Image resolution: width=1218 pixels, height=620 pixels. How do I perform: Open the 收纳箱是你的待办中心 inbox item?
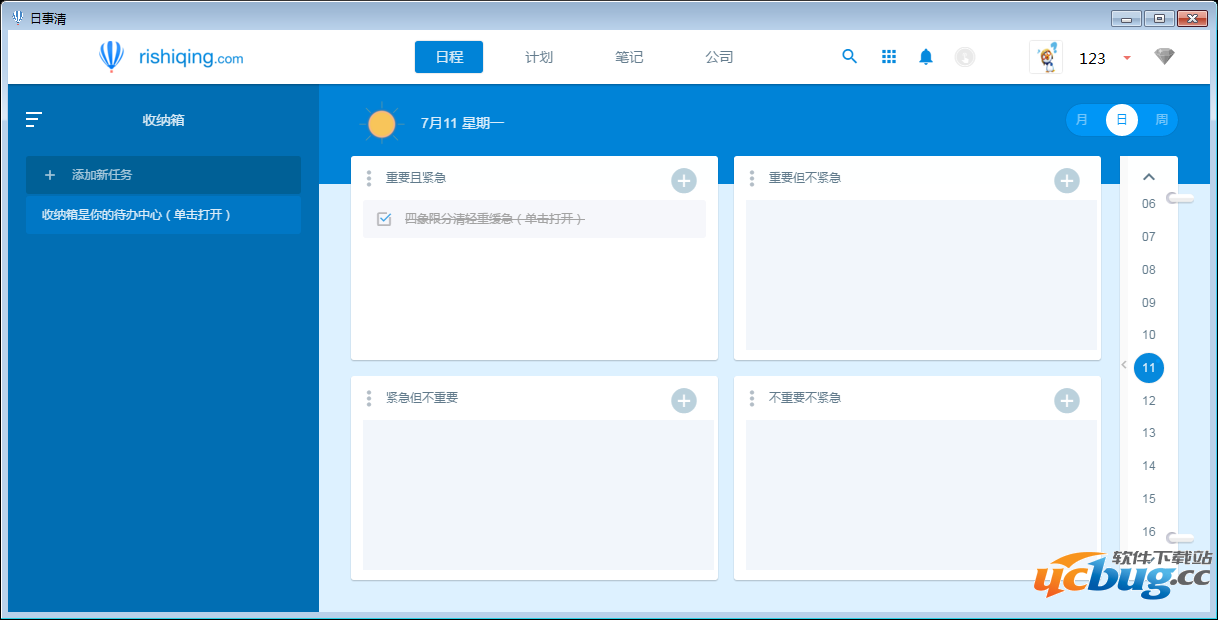pyautogui.click(x=163, y=215)
